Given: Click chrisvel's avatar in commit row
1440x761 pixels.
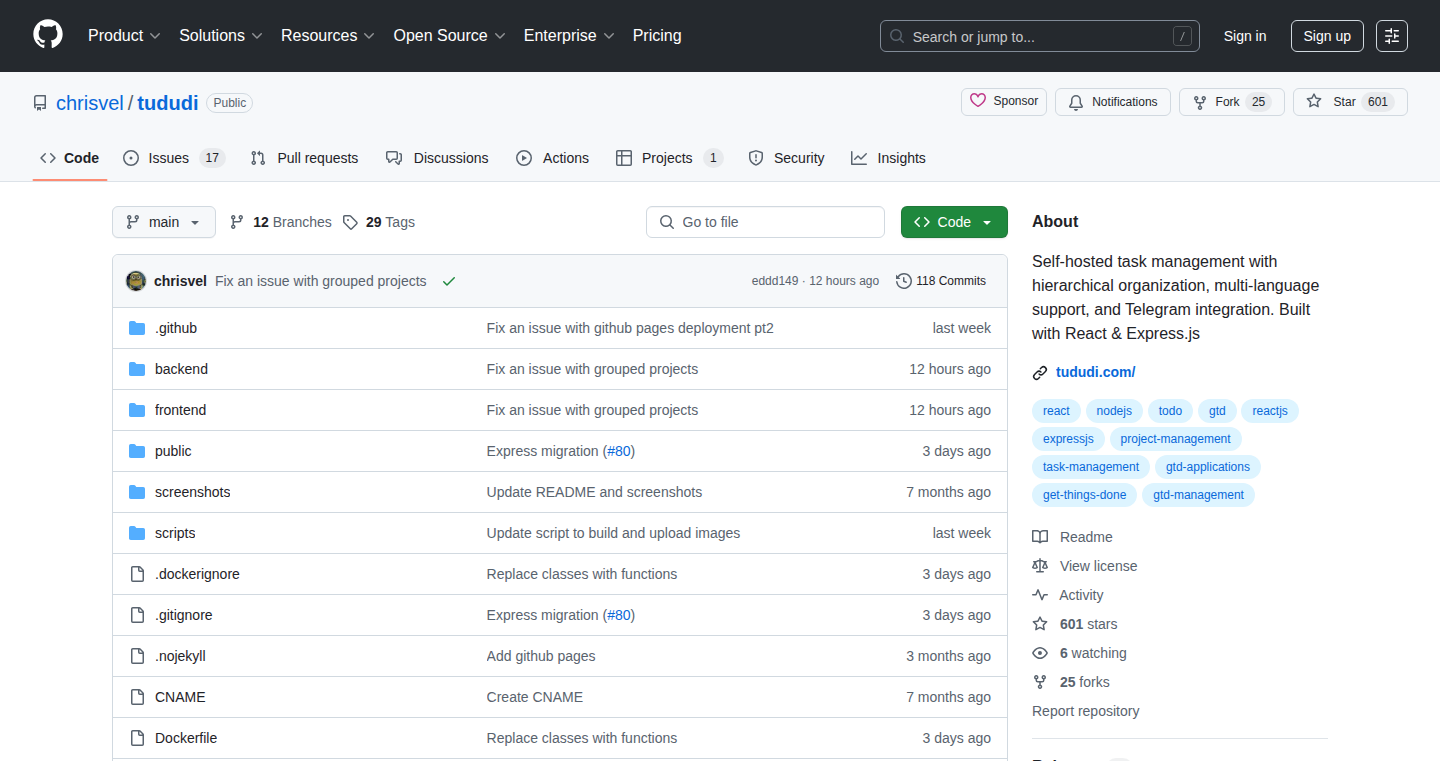Looking at the screenshot, I should (136, 281).
